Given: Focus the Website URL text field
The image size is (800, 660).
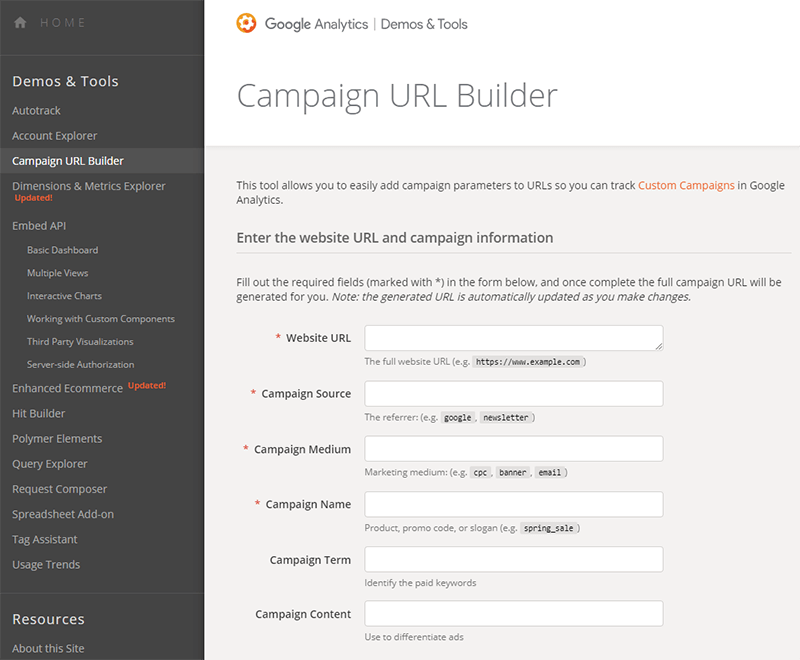Looking at the screenshot, I should click(513, 338).
